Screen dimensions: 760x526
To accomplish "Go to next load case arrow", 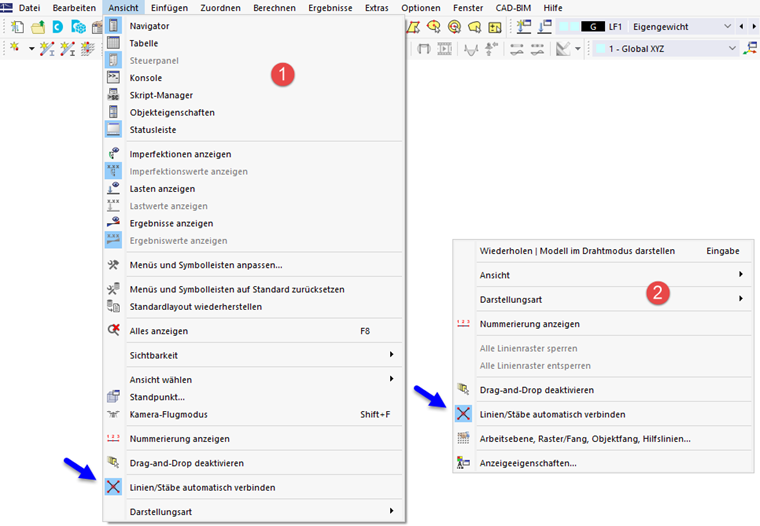I will (x=754, y=27).
